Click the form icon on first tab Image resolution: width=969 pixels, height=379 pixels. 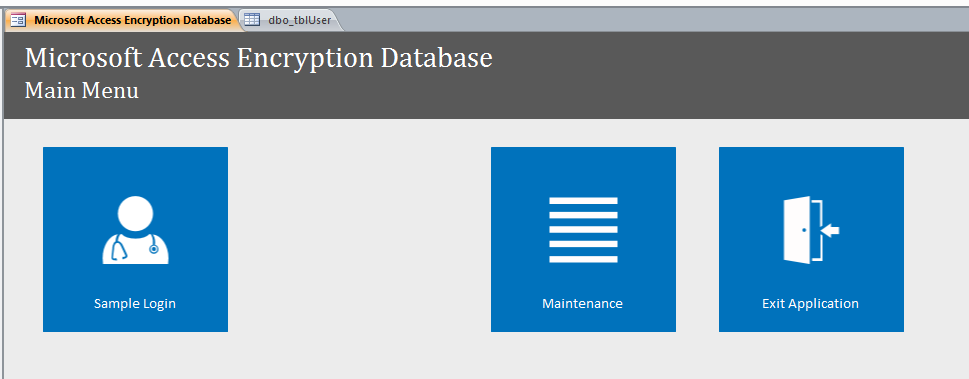click(x=19, y=20)
